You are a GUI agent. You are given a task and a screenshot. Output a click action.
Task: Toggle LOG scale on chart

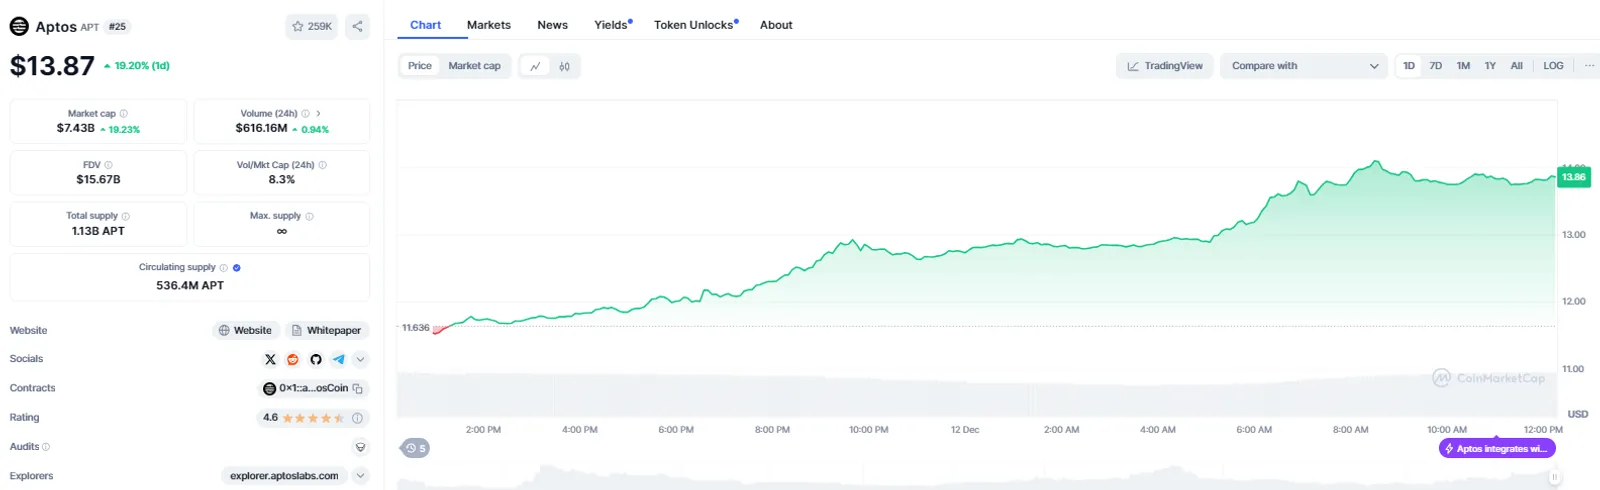click(1553, 66)
